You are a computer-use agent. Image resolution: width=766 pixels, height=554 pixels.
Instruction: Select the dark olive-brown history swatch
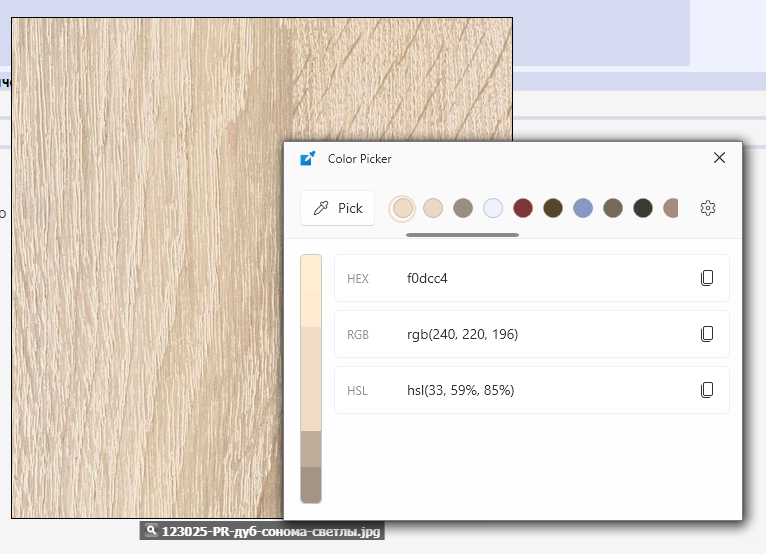coord(553,208)
